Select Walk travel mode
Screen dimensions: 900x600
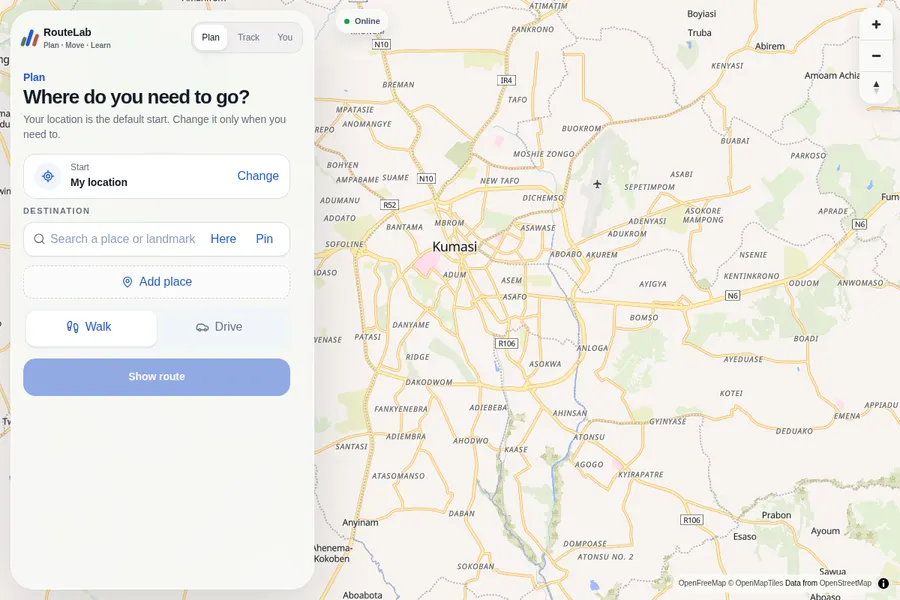coord(91,328)
